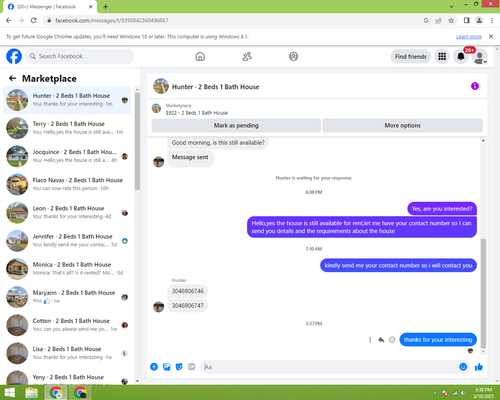Open Learn more link in update bar
Image resolution: width=500 pixels, height=400 pixels.
pos(469,37)
